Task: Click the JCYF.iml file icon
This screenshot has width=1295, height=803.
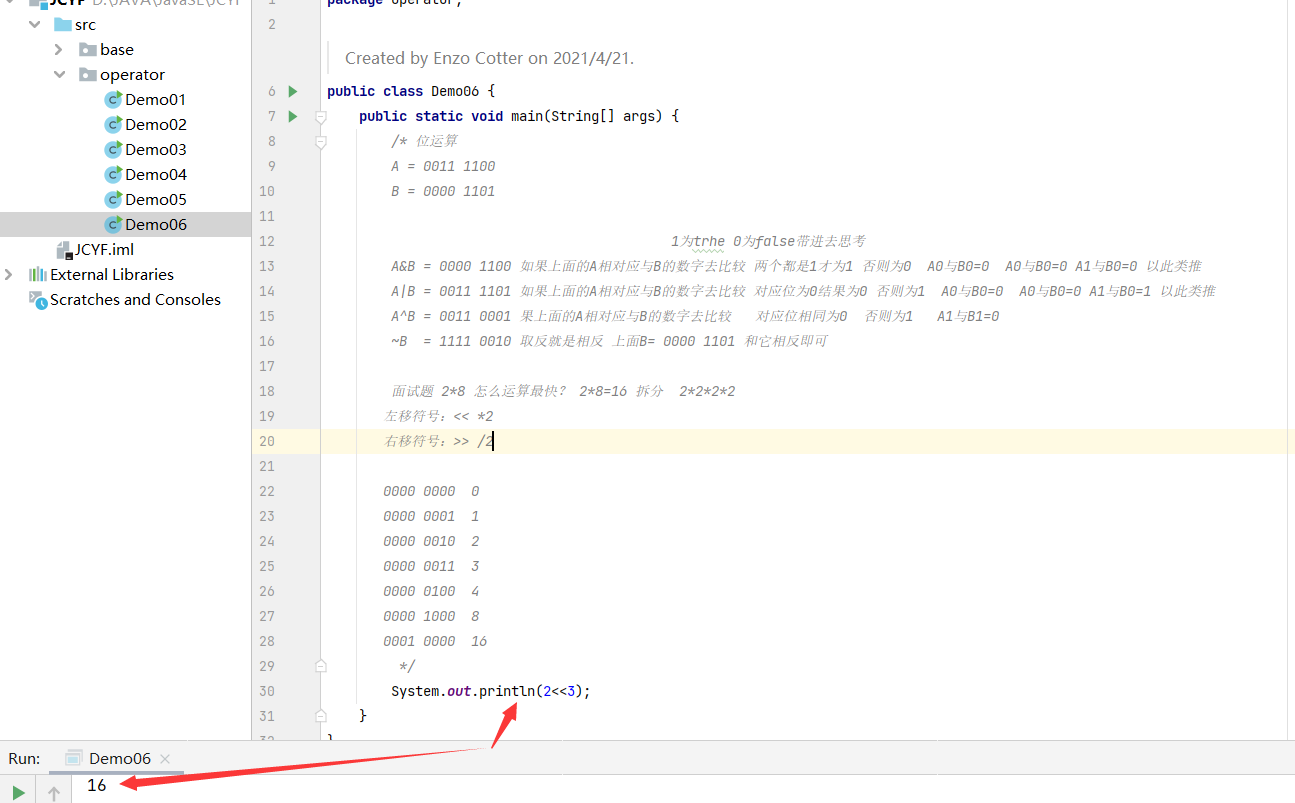Action: [63, 249]
